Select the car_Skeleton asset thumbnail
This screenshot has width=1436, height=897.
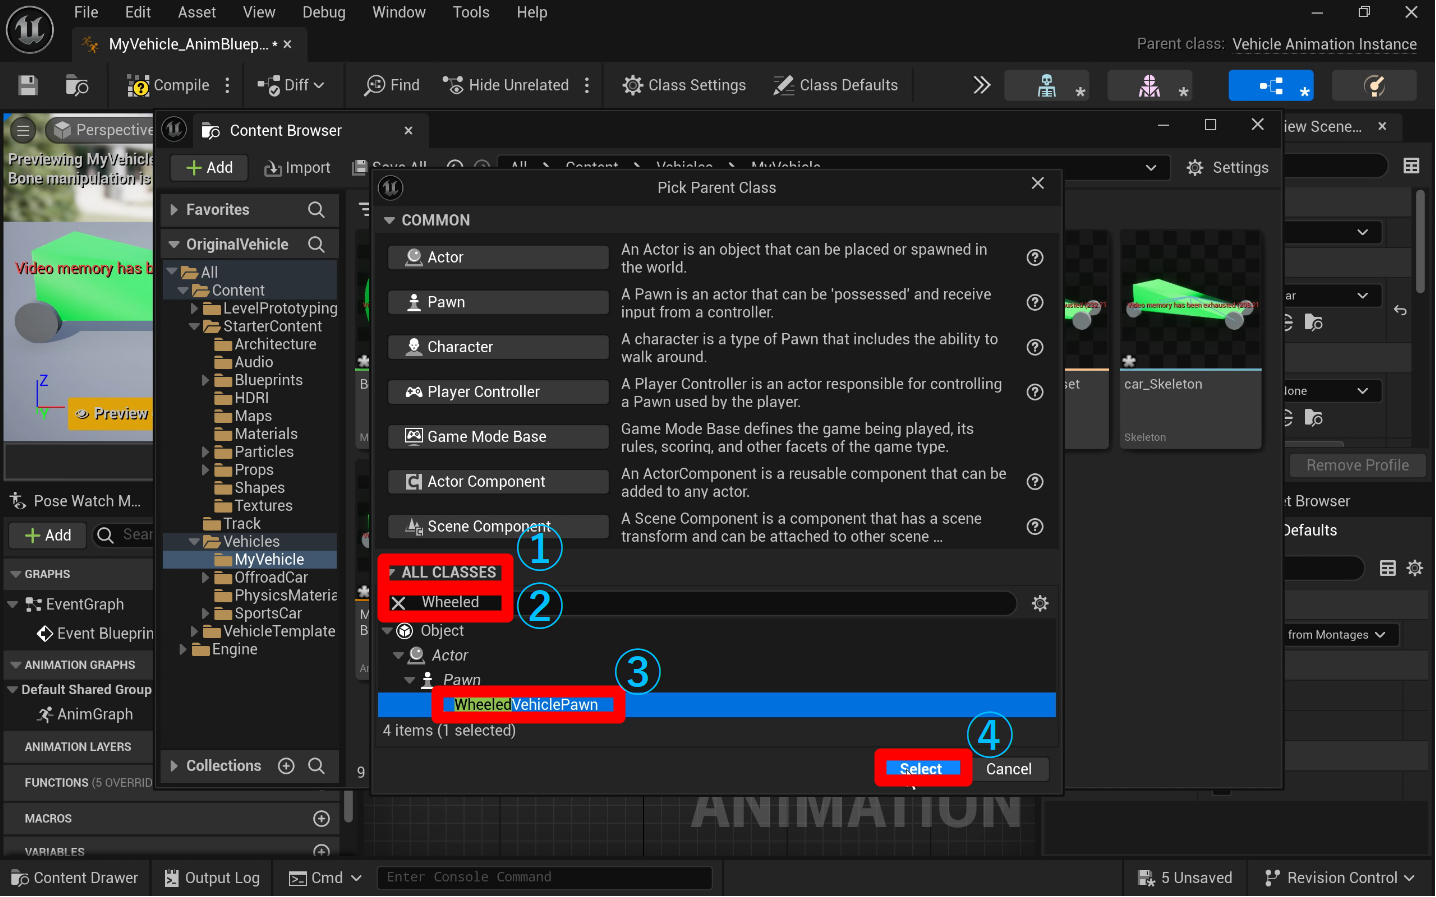[1191, 340]
